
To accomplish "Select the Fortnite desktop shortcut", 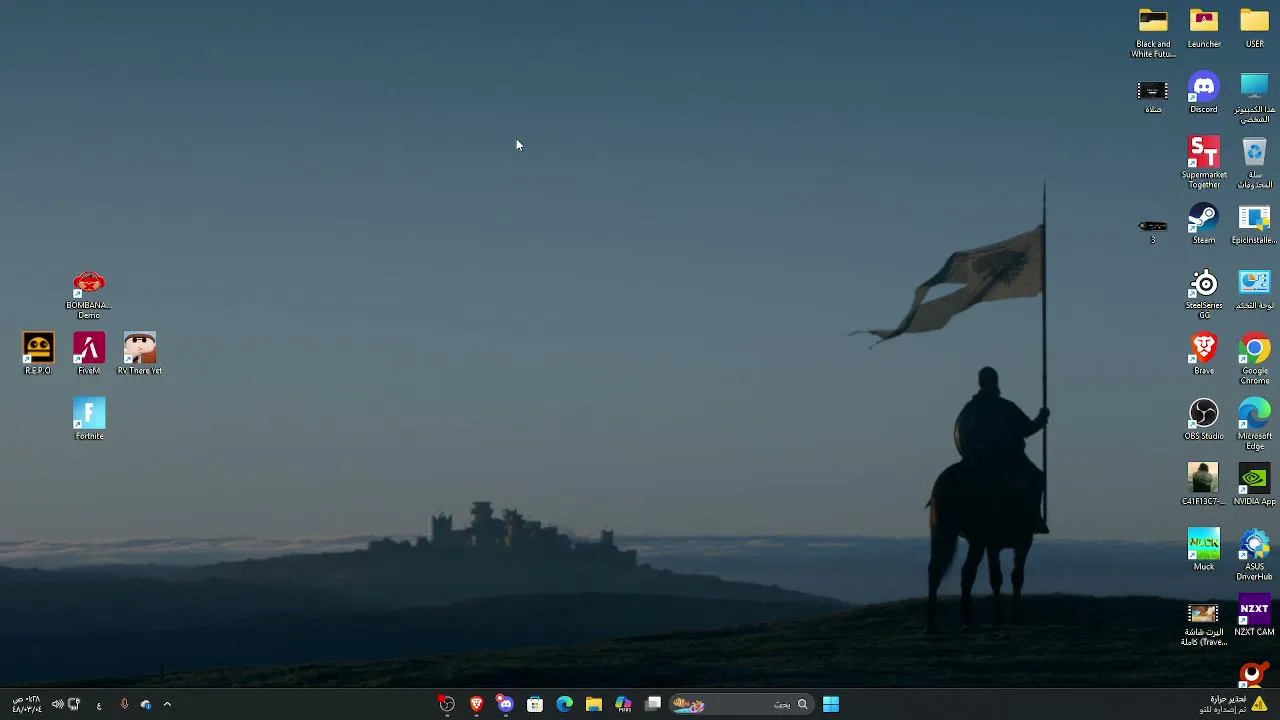I will click(89, 420).
